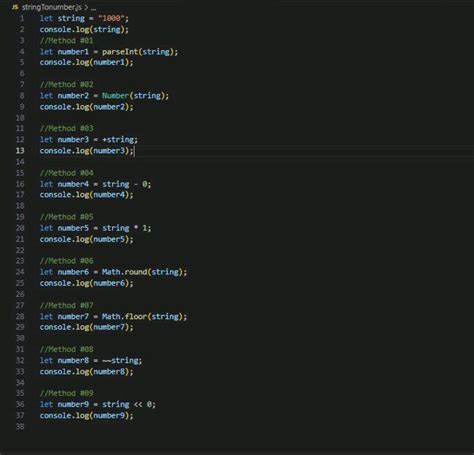
Task: Click Math.round on line 24
Action: pos(124,272)
